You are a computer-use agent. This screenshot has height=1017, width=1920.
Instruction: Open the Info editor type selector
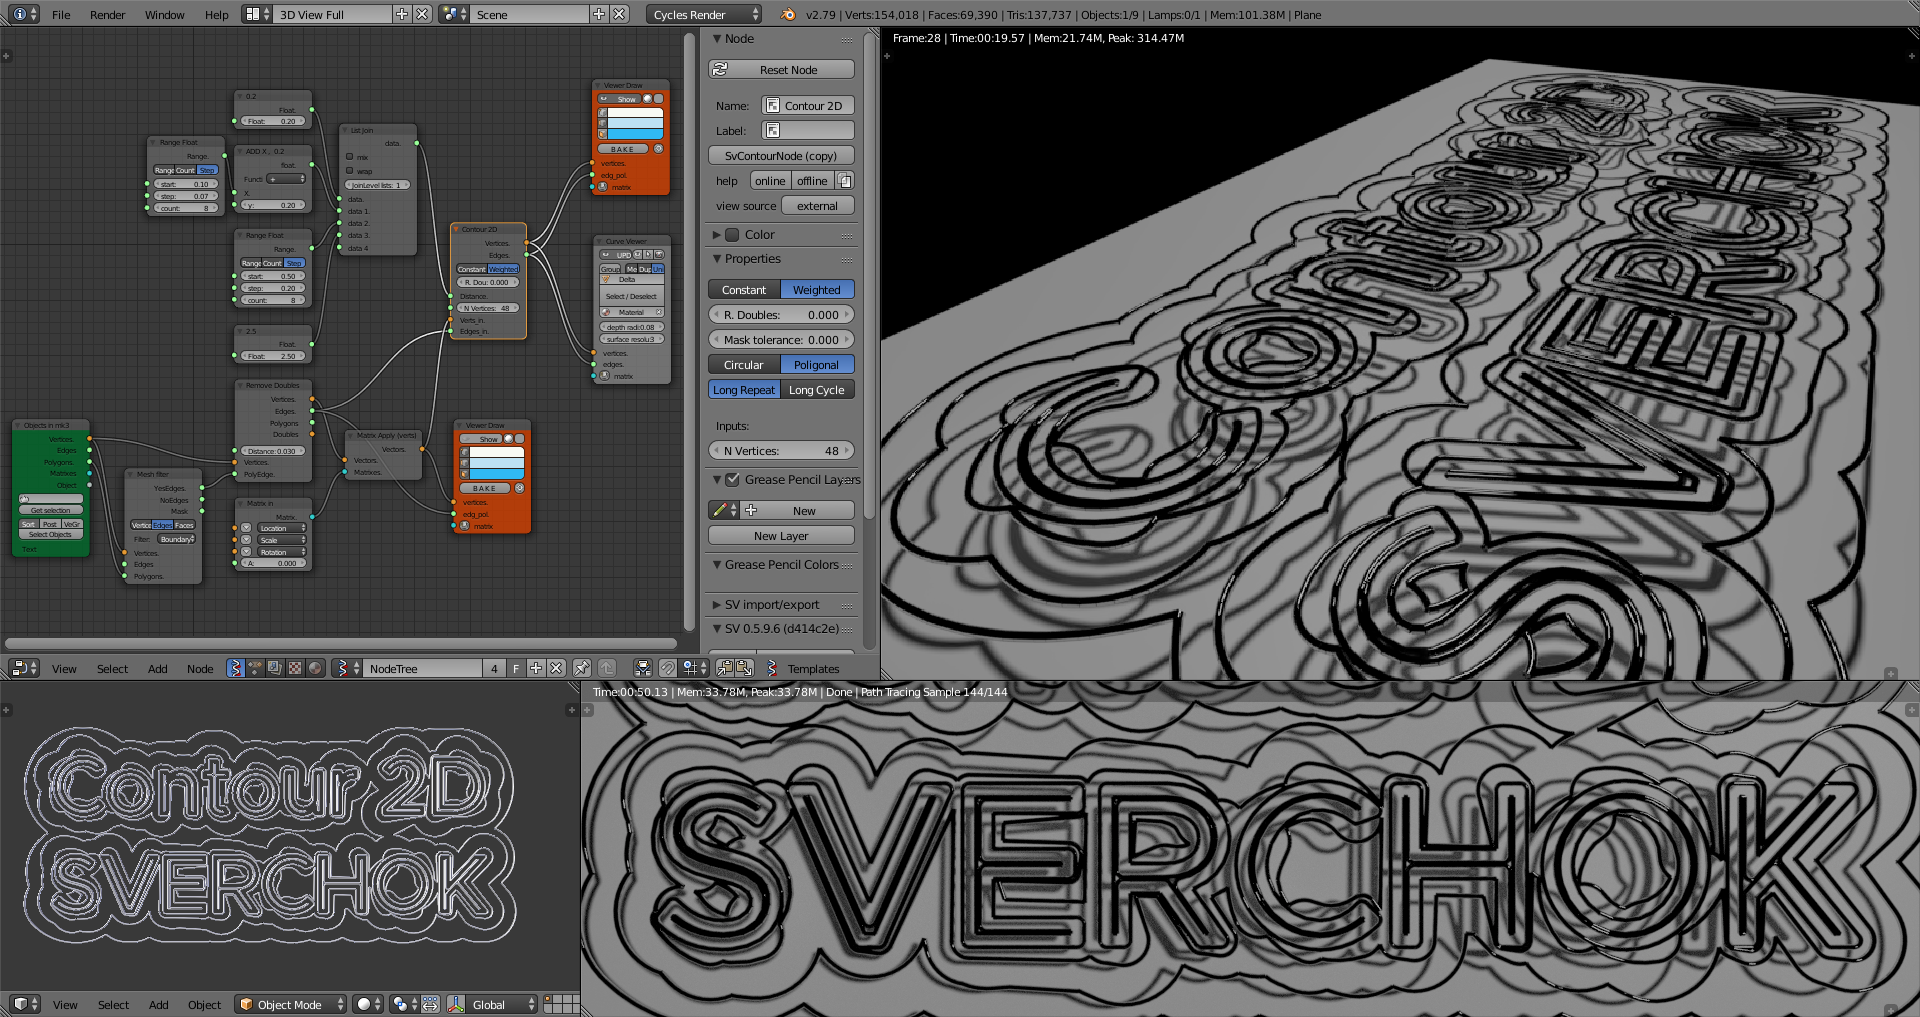[x=25, y=14]
